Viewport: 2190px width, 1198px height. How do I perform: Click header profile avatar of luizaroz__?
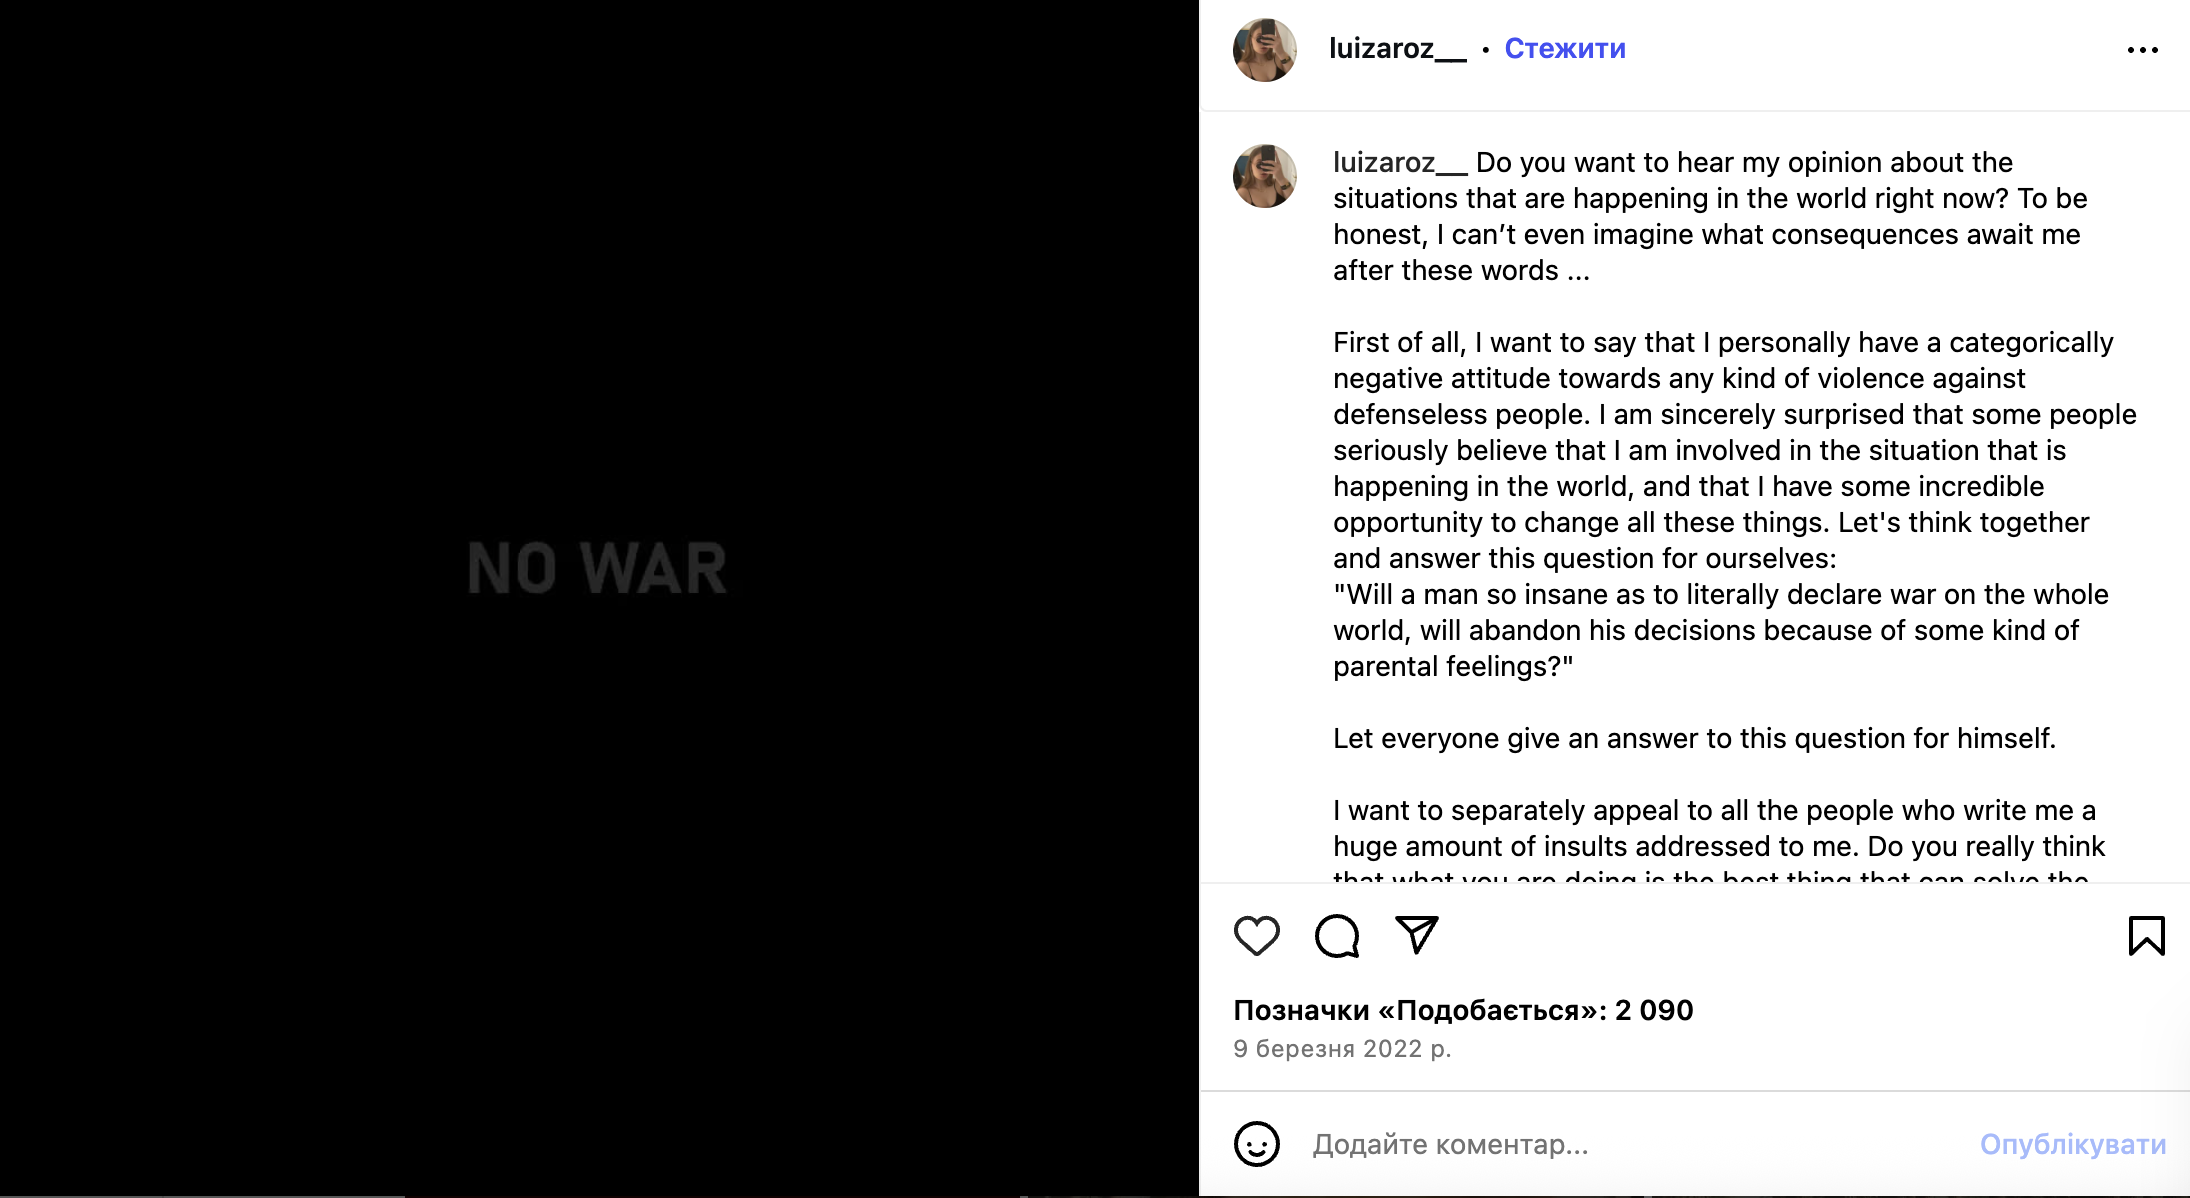(1265, 50)
